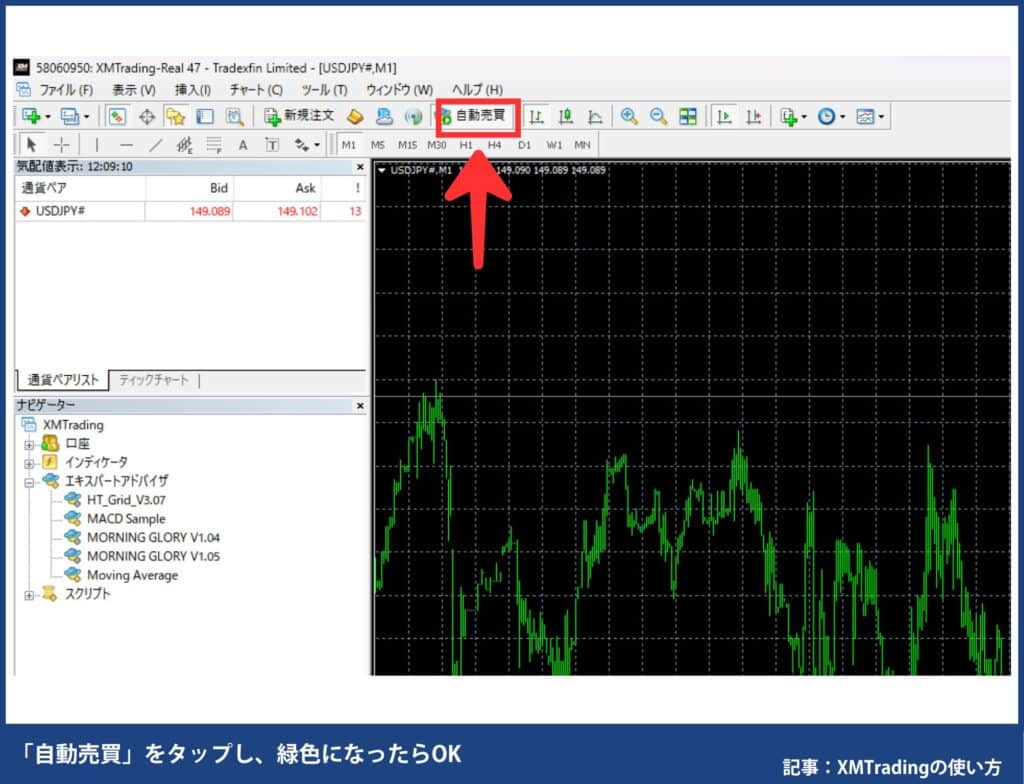Click the Profiles icon
Image resolution: width=1024 pixels, height=784 pixels.
(x=69, y=116)
